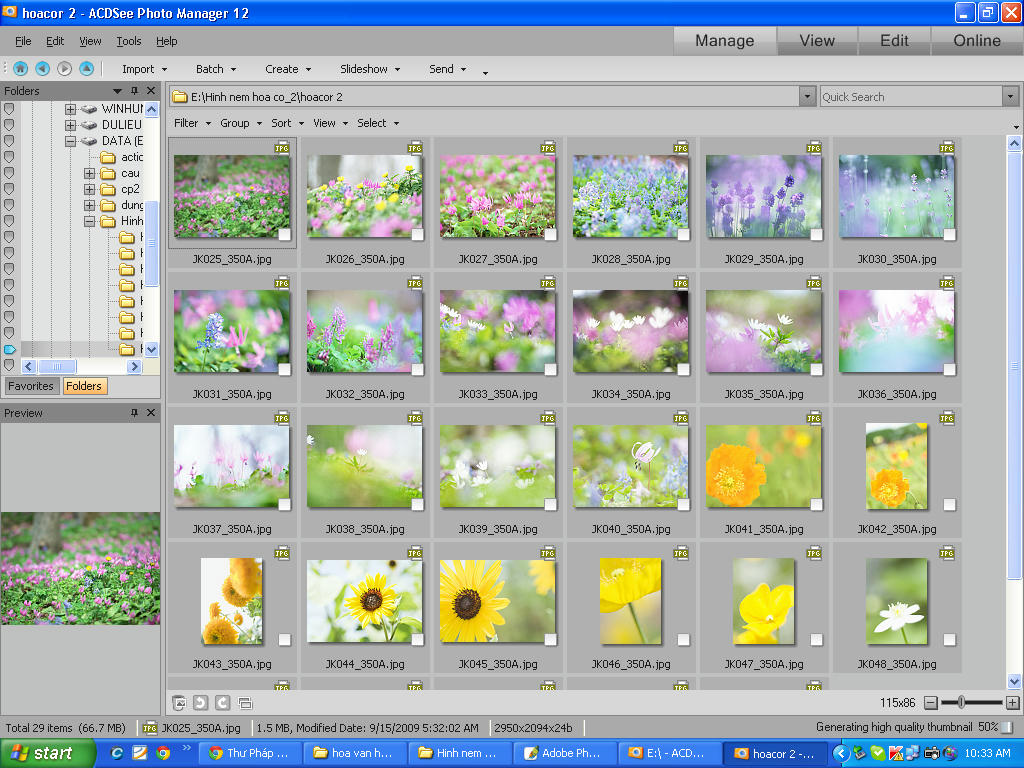Screen dimensions: 1024x768
Task: Switch to the Edit mode tab
Action: 894,40
